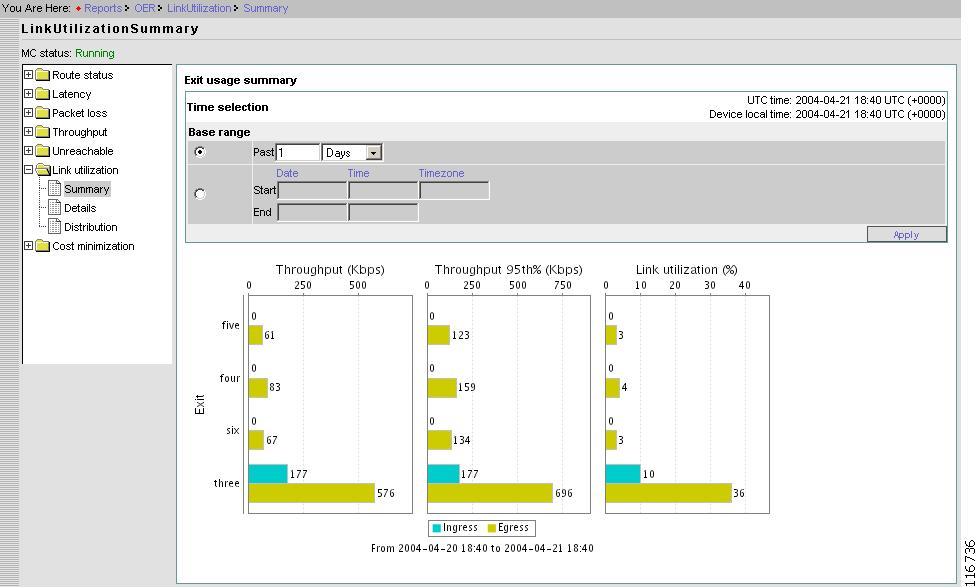
Task: Click the Unreachable folder icon
Action: point(42,151)
